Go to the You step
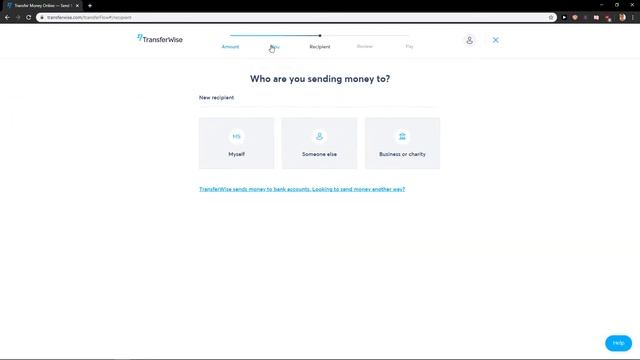Image resolution: width=640 pixels, height=360 pixels. click(x=275, y=47)
